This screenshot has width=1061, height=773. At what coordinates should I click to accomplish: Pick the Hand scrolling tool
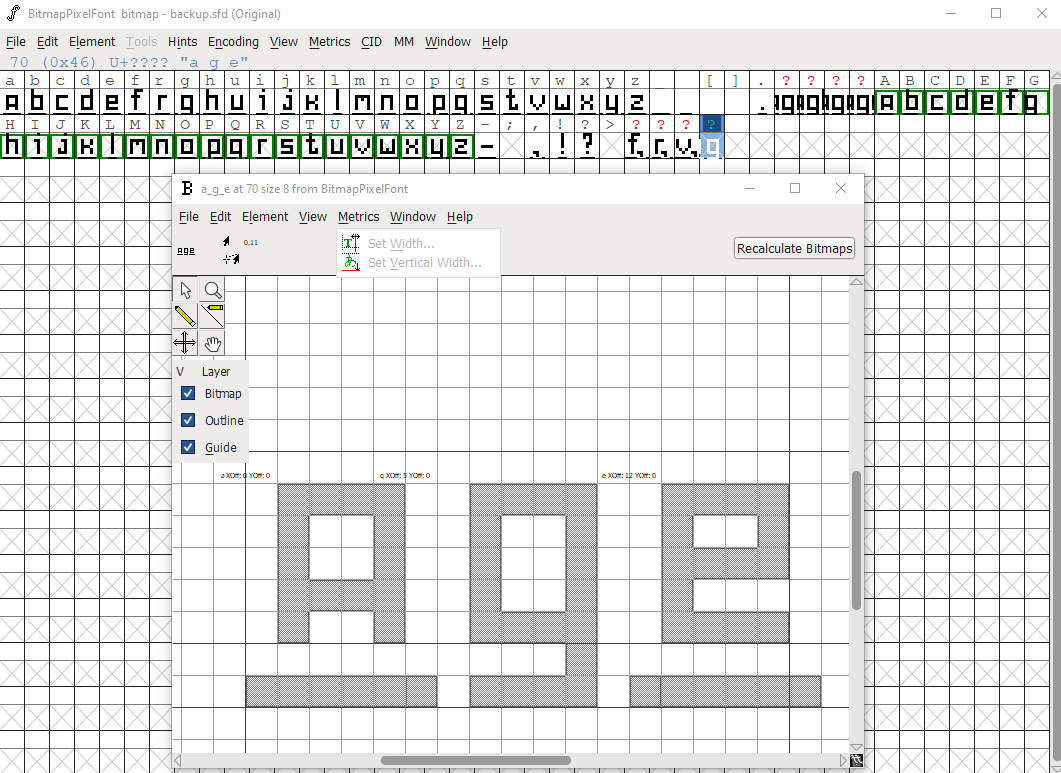click(x=212, y=342)
